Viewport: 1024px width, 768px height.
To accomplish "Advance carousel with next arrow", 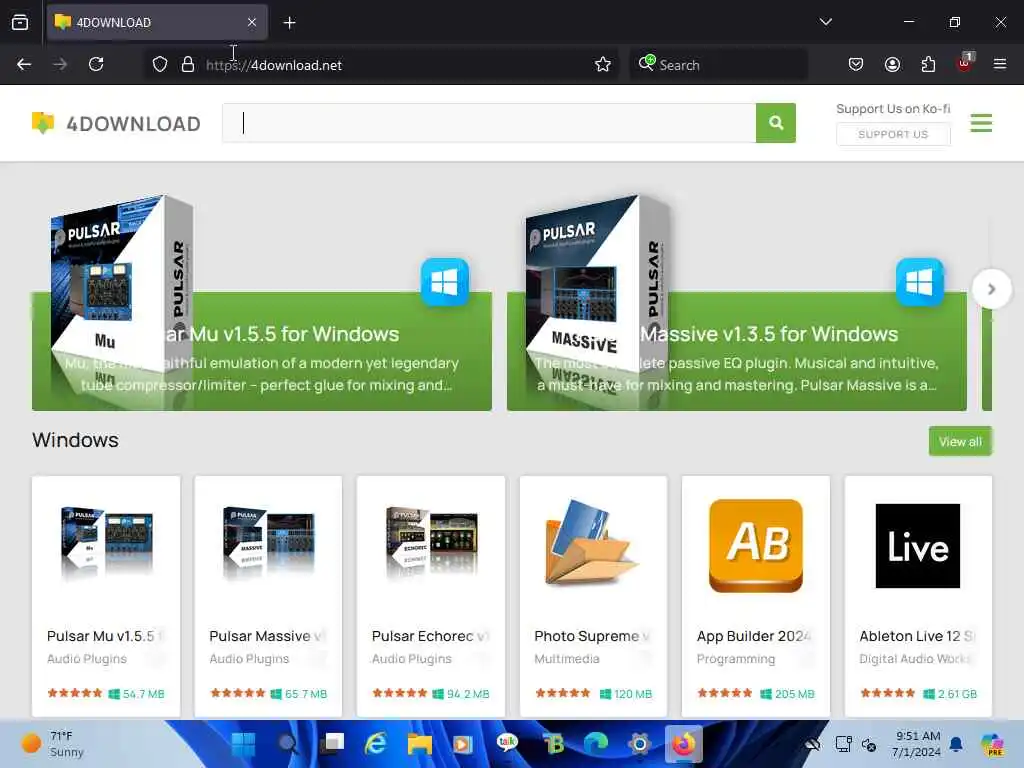I will (991, 289).
